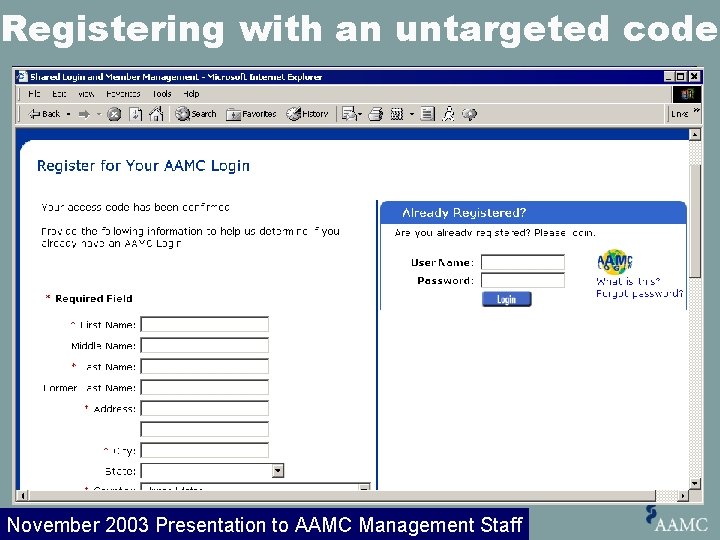Stop page loading with Stop icon
Screen dimensions: 720x540
click(114, 114)
